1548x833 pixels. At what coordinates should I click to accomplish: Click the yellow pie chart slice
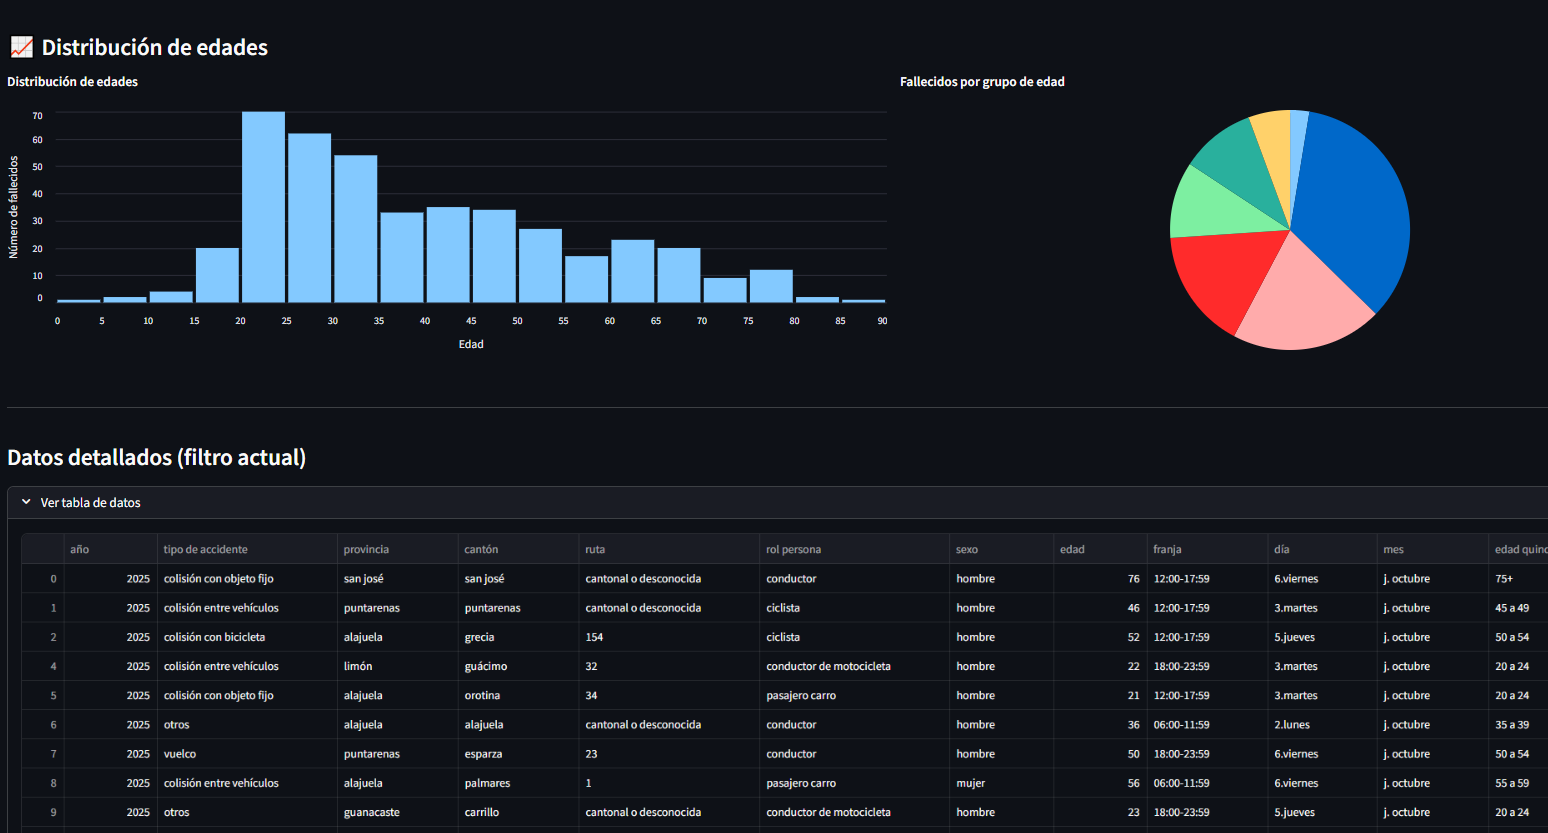[x=1273, y=140]
